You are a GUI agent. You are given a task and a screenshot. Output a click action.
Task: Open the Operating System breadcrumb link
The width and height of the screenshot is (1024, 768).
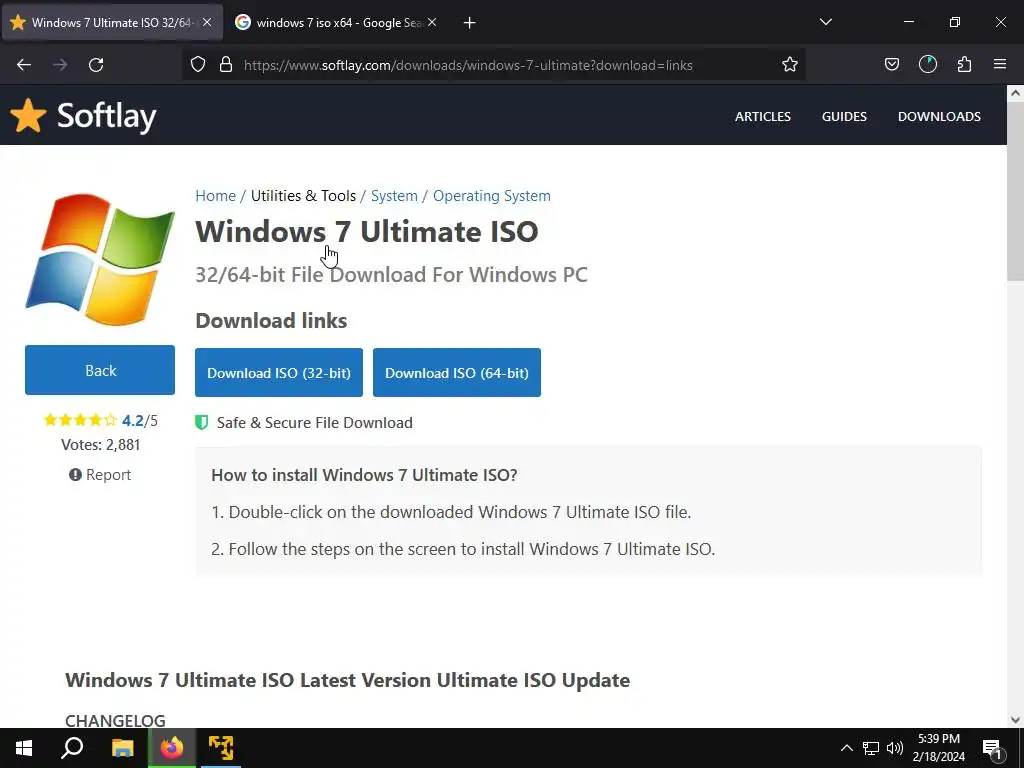point(492,196)
